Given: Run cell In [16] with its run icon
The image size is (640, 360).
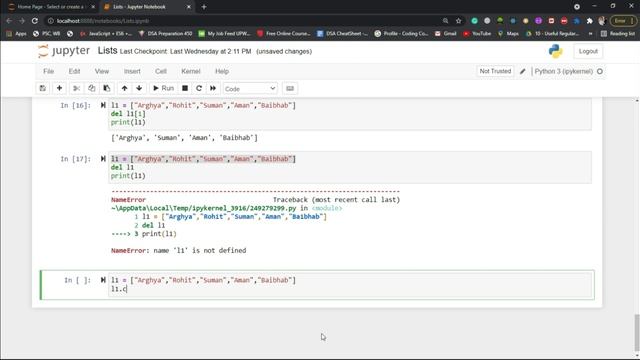Looking at the screenshot, I should pyautogui.click(x=103, y=105).
